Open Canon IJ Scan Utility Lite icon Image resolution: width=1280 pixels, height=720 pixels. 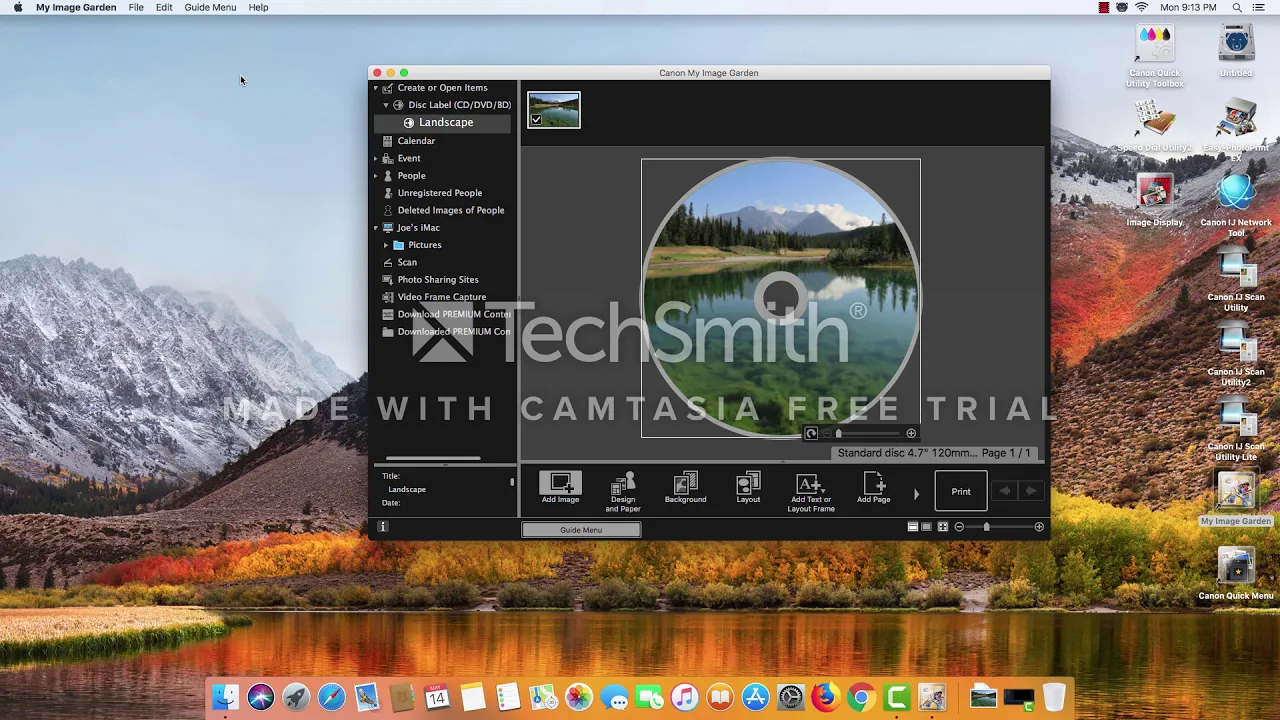(x=1236, y=430)
